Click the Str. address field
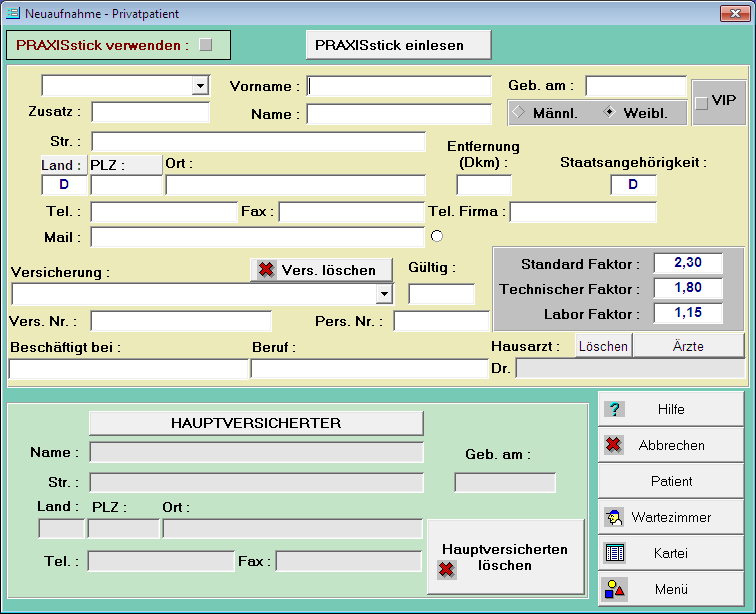The height and width of the screenshot is (614, 756). 258,142
